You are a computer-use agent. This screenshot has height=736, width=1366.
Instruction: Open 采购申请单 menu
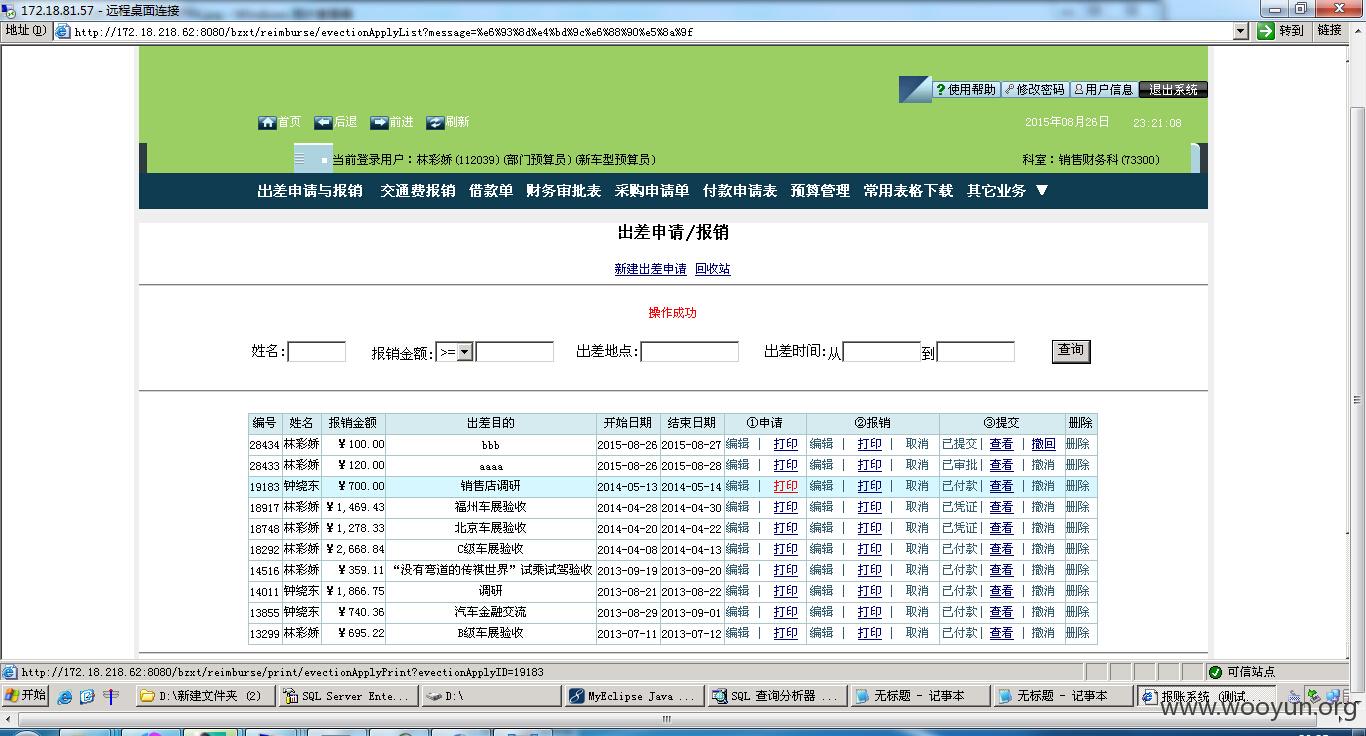point(652,190)
